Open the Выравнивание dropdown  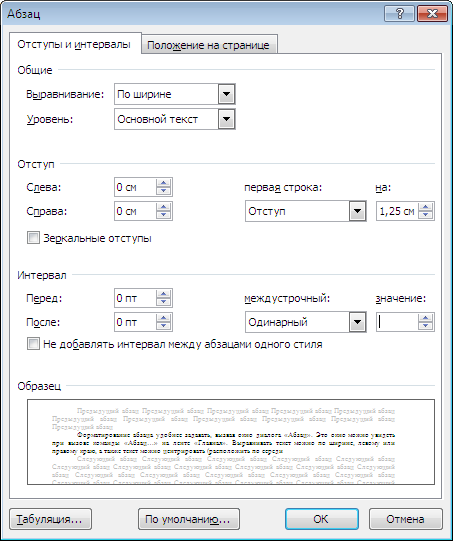pyautogui.click(x=226, y=94)
